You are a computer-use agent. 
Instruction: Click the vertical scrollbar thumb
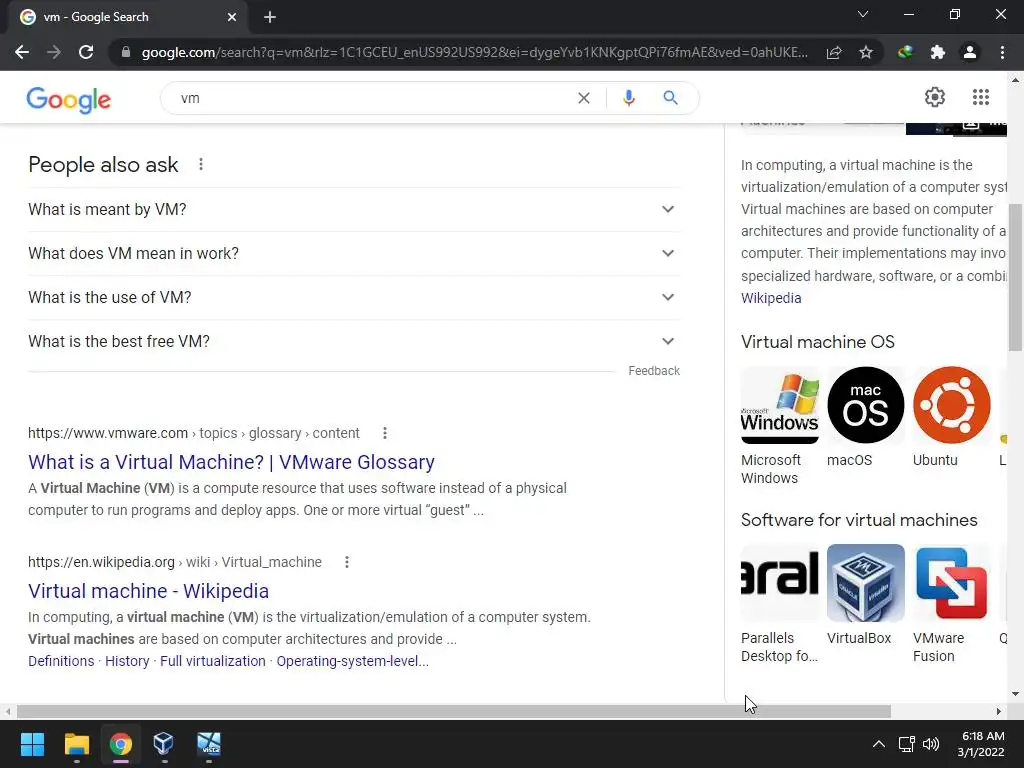1015,278
